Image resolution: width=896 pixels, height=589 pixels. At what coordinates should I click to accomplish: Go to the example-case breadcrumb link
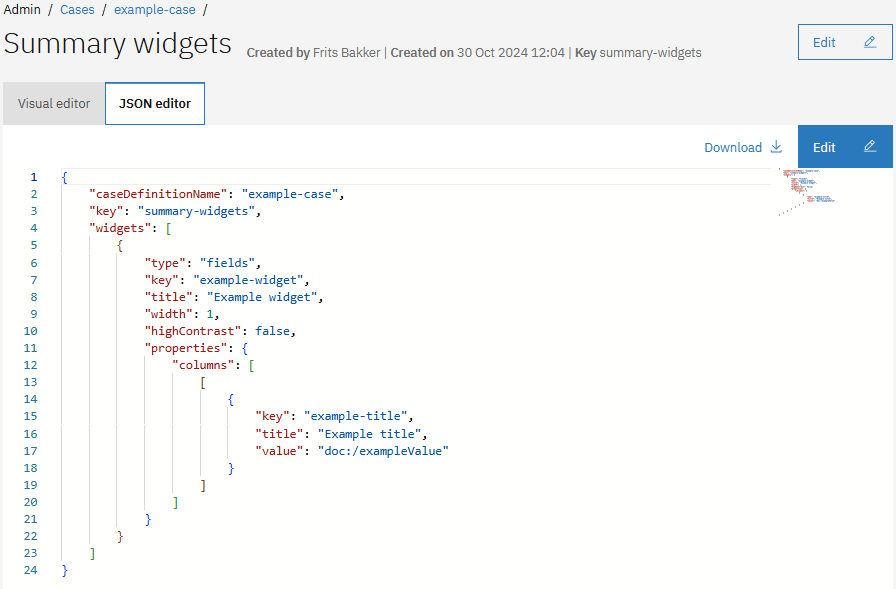tap(154, 10)
